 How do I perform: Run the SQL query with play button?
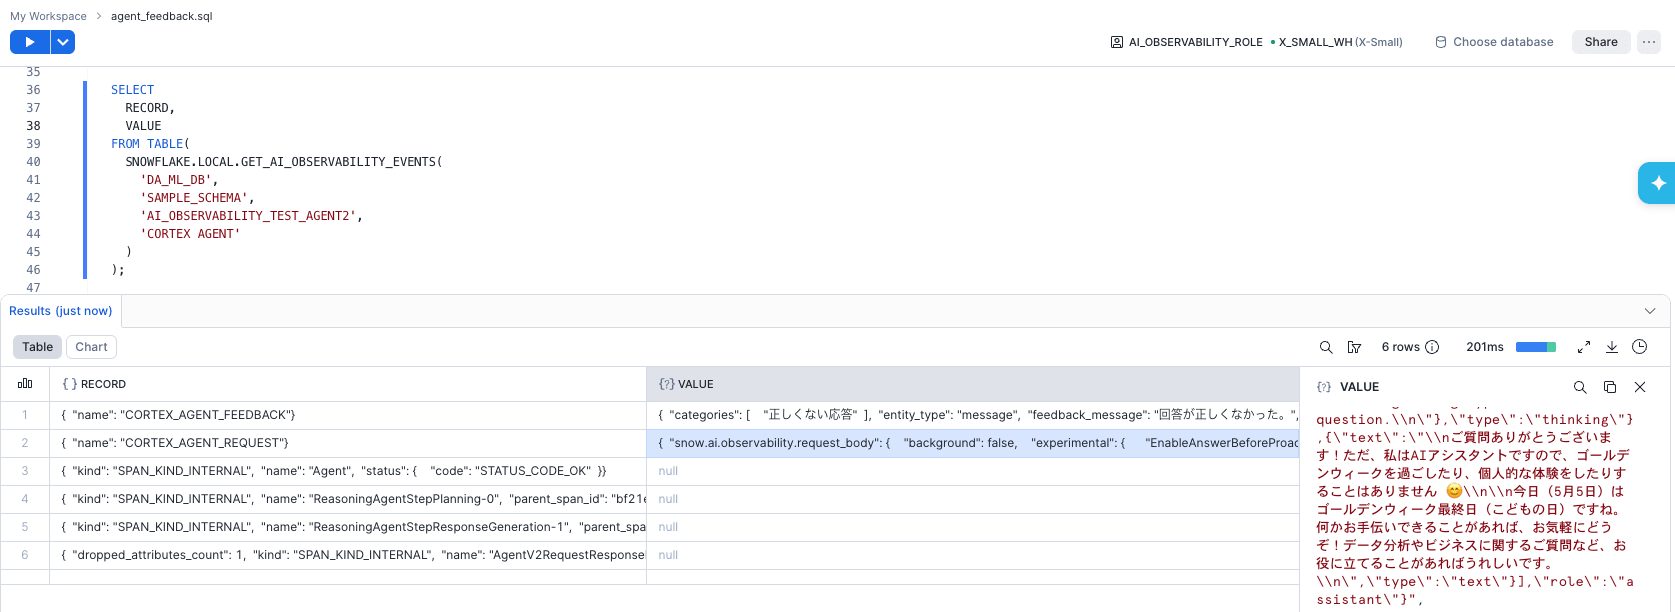29,42
